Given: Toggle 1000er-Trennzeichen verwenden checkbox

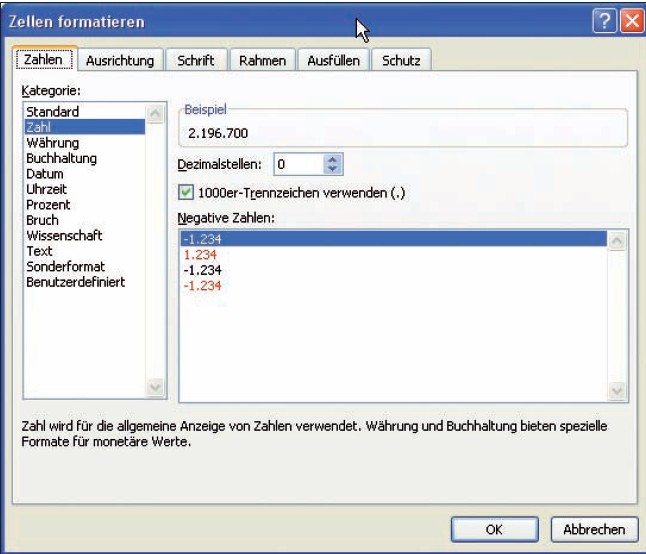Looking at the screenshot, I should click(186, 192).
